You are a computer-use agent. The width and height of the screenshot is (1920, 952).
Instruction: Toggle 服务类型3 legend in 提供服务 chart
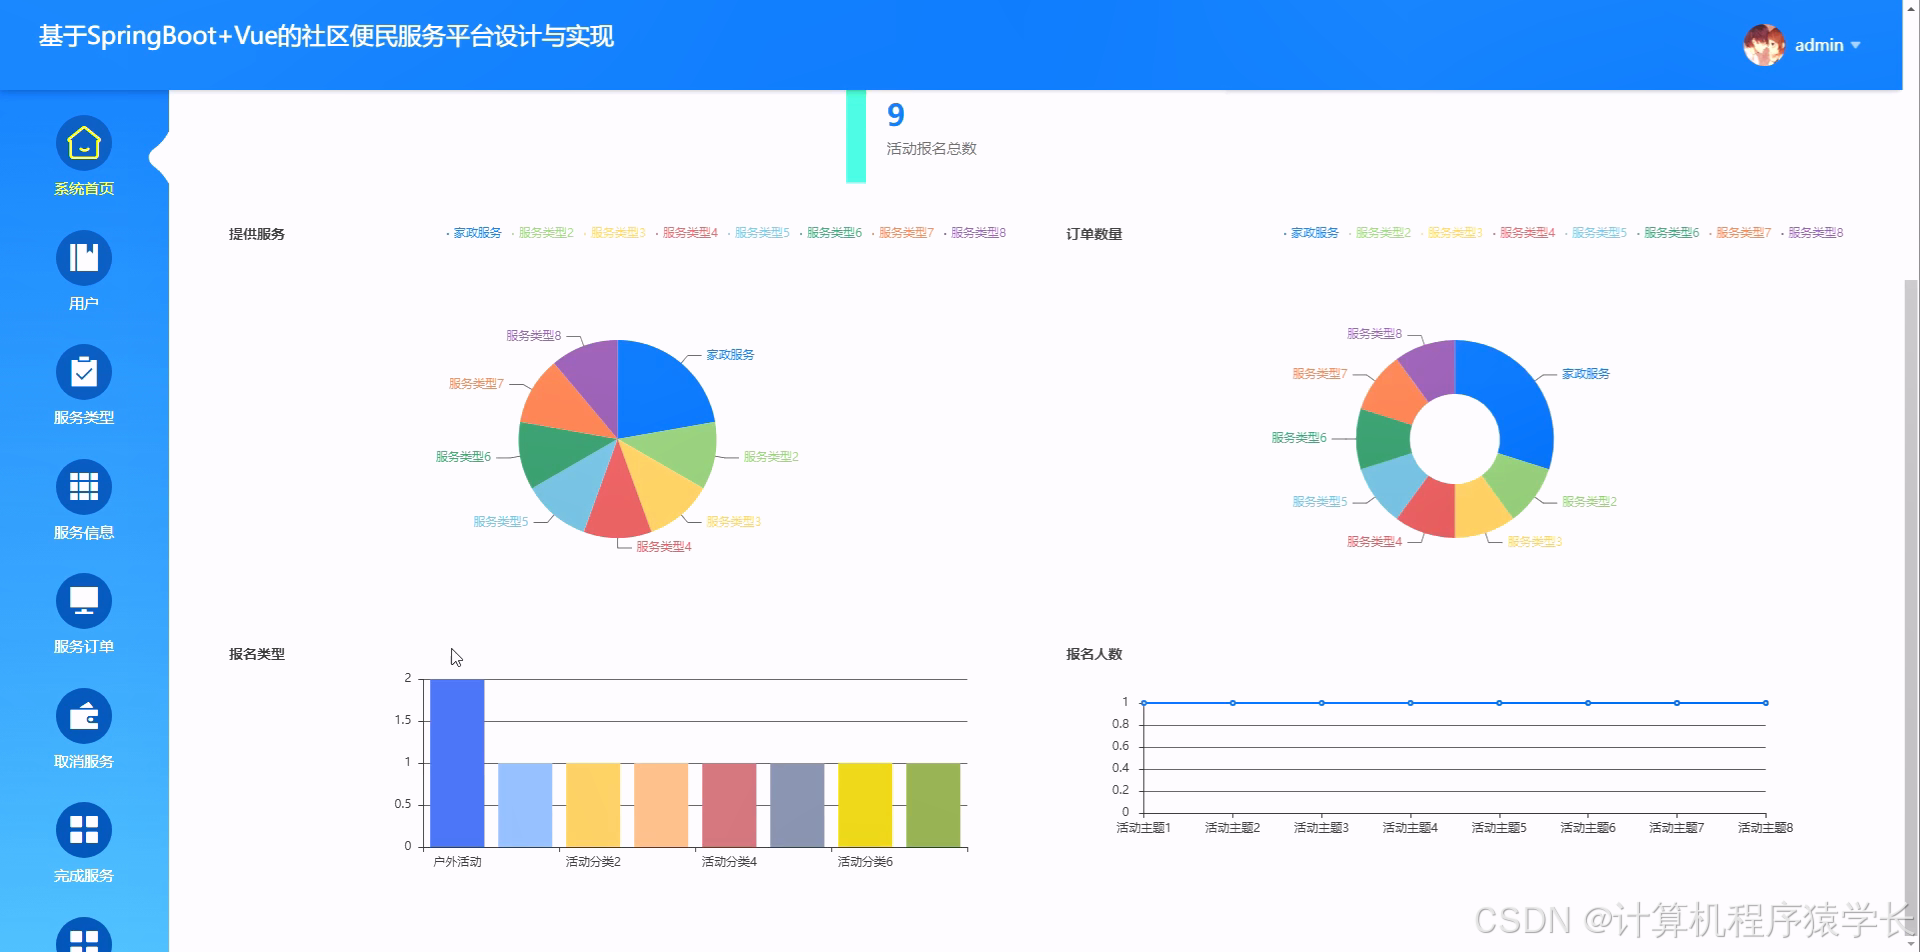click(615, 233)
